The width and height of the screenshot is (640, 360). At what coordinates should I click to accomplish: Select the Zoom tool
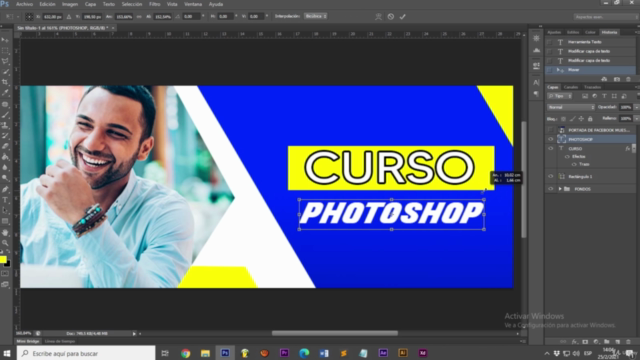(5, 243)
